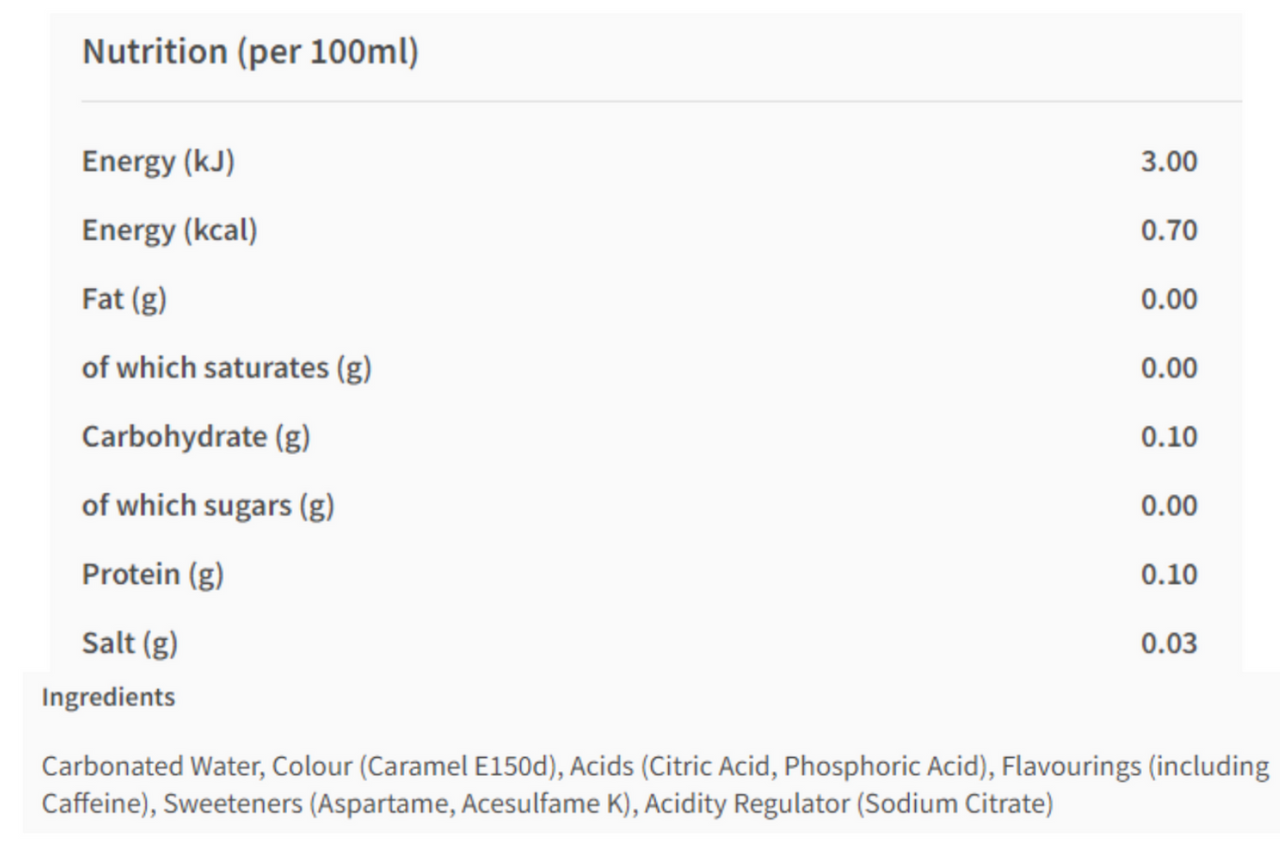1280x853 pixels.
Task: Click the 0.03 salt value
Action: (1169, 645)
